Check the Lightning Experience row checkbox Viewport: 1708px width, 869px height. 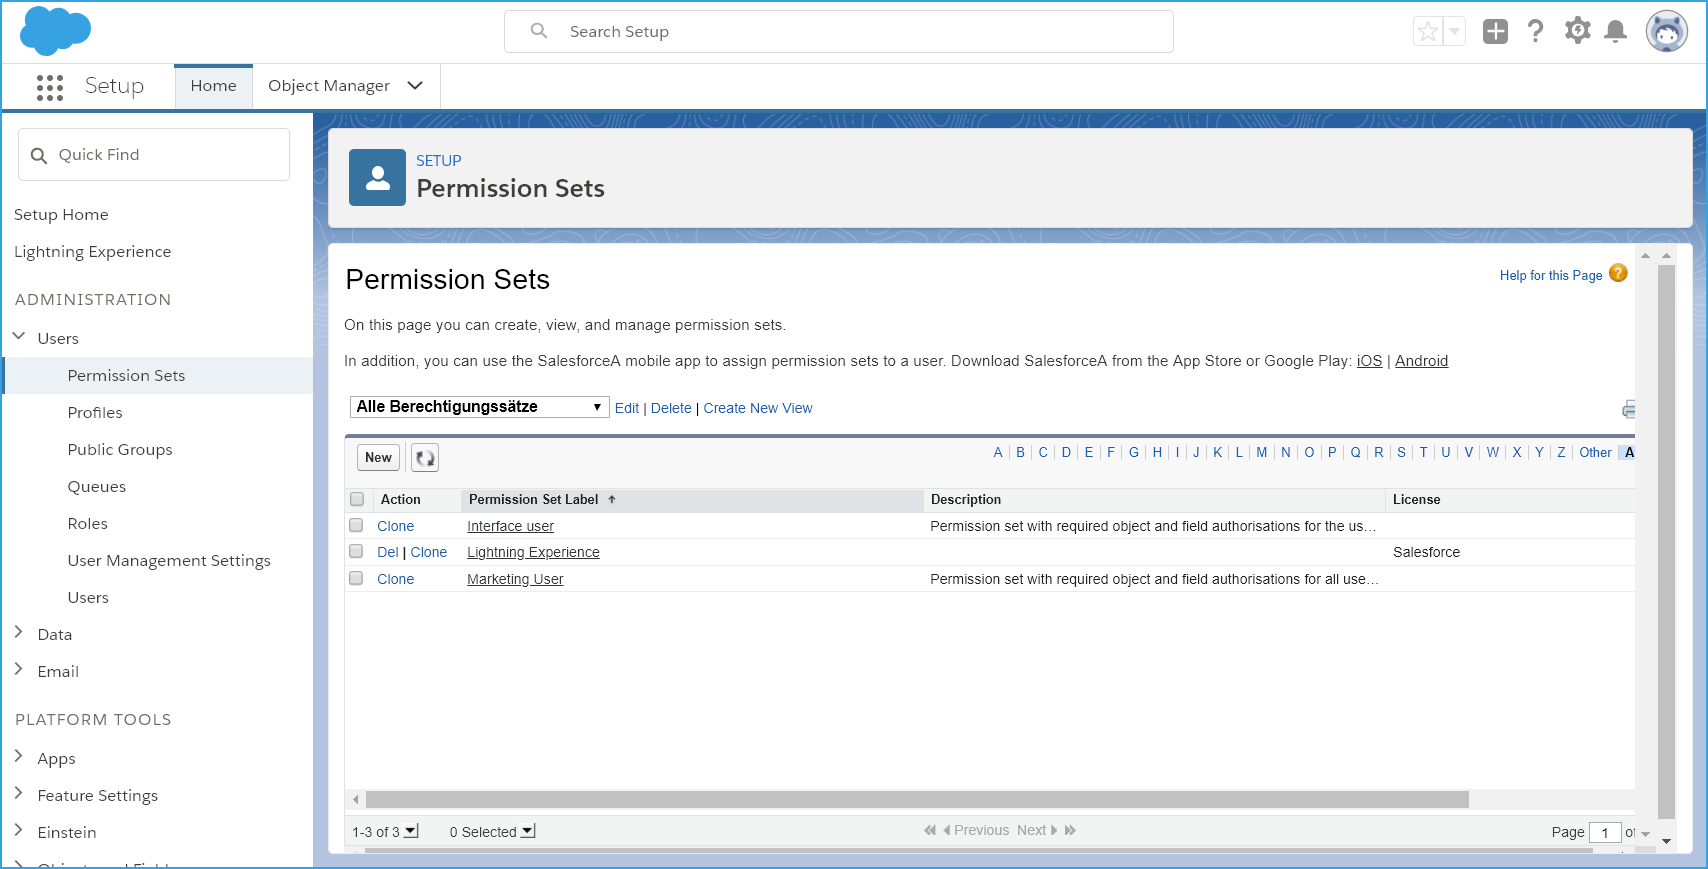(356, 551)
